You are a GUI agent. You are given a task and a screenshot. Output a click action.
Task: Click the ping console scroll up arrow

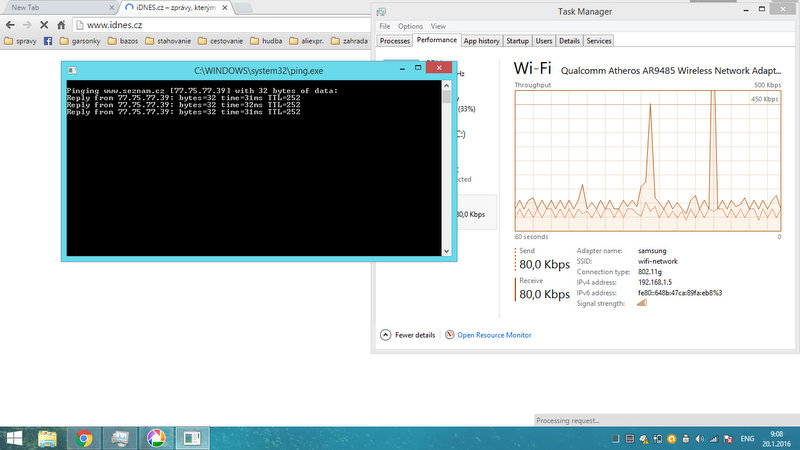point(446,86)
